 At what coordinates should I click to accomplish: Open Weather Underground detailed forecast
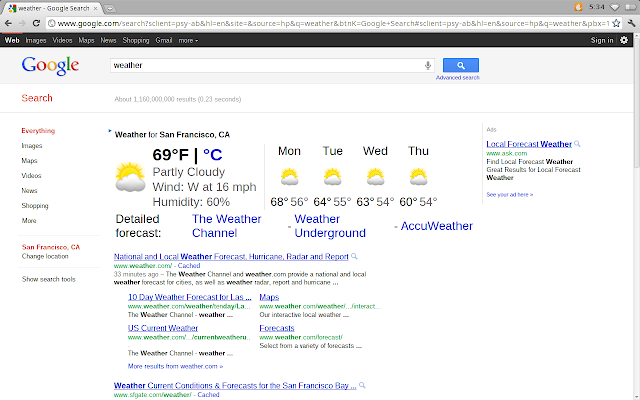click(x=330, y=226)
